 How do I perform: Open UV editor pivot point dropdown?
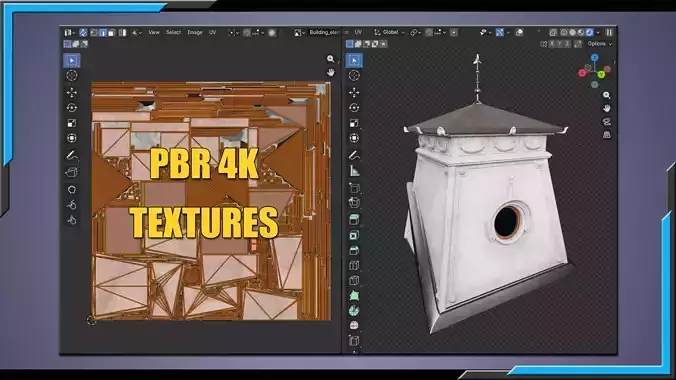pyautogui.click(x=233, y=32)
